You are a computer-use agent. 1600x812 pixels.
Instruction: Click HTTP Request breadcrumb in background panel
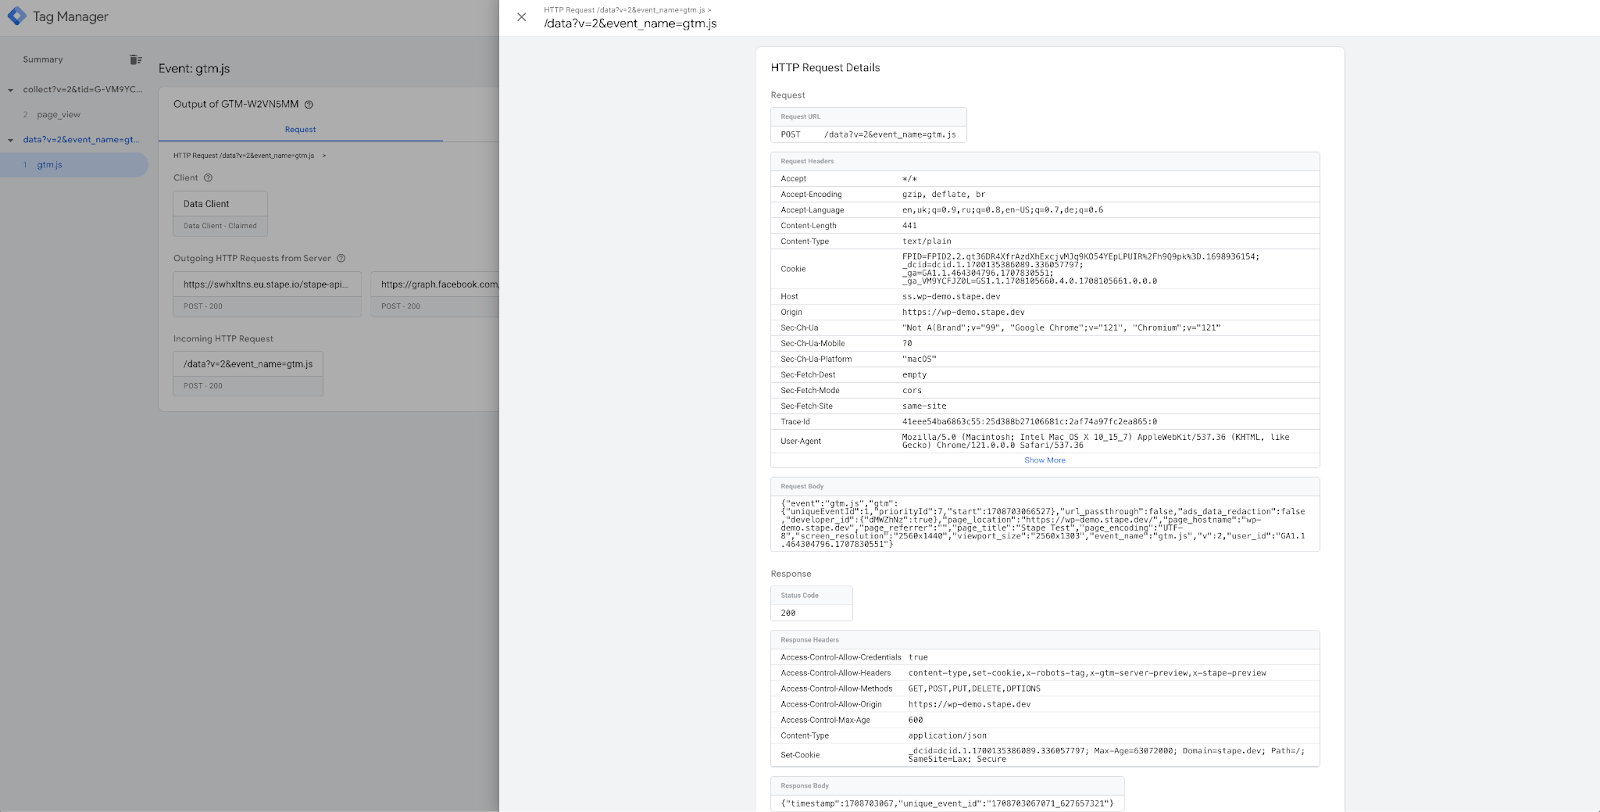pyautogui.click(x=244, y=156)
